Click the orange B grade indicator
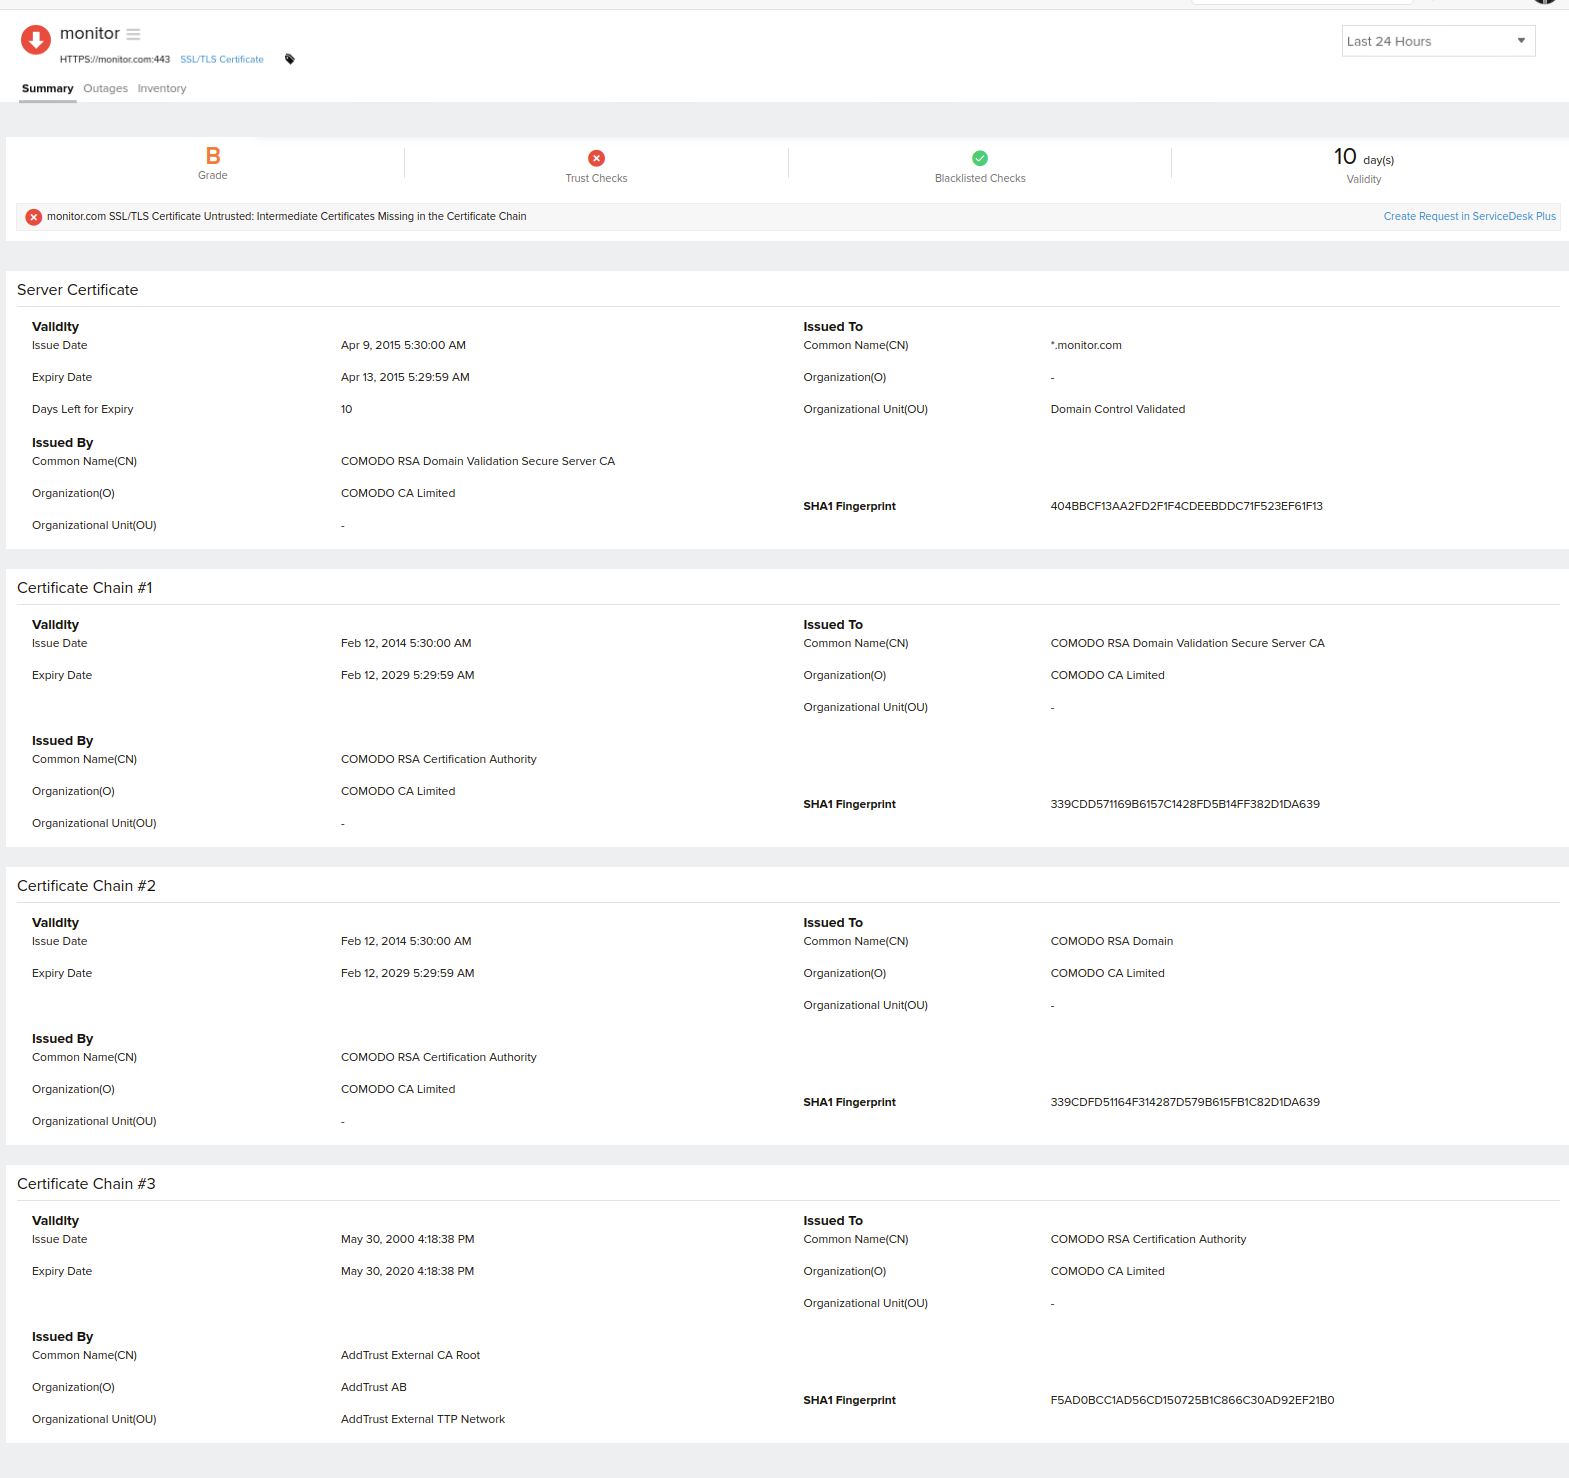Image resolution: width=1569 pixels, height=1478 pixels. pos(212,156)
